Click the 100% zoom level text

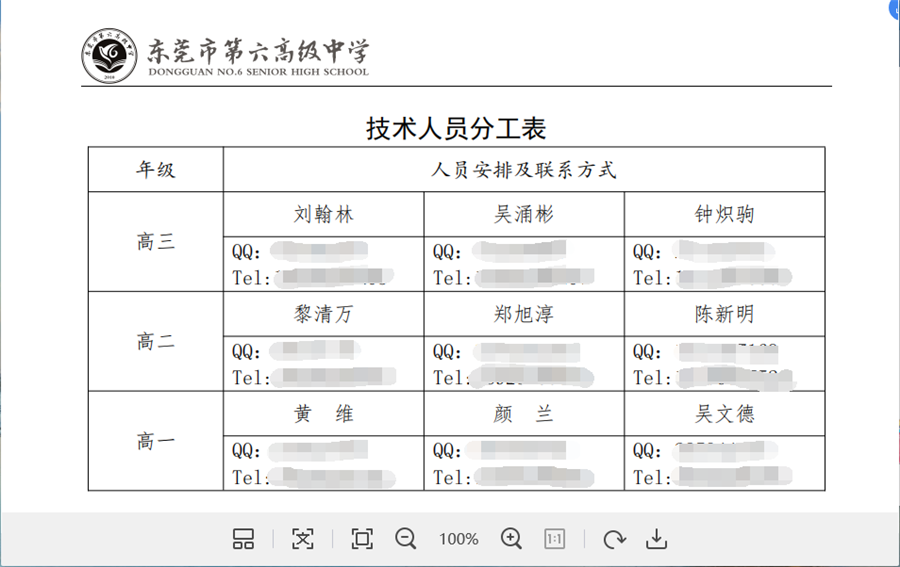pos(459,539)
